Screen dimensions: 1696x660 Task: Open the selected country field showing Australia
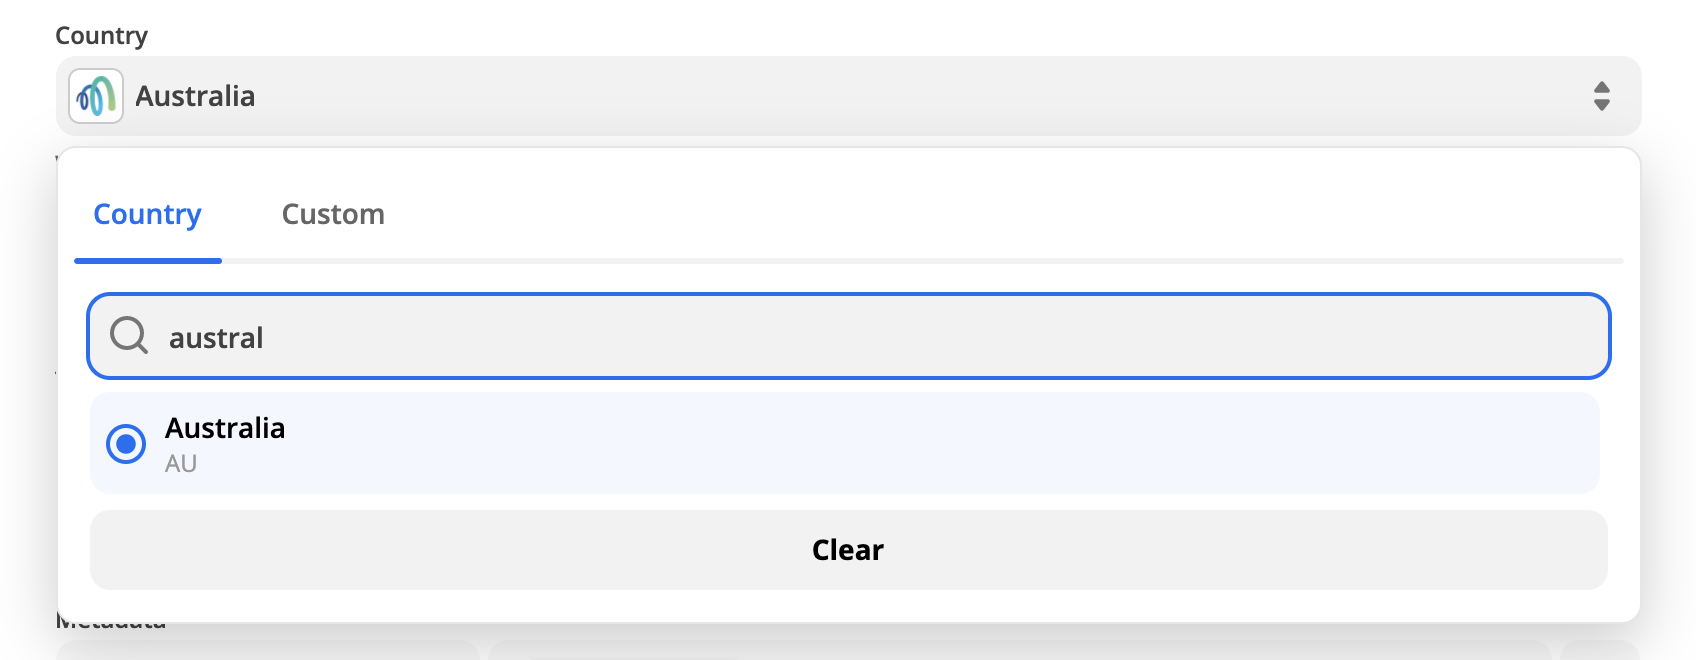click(800, 96)
